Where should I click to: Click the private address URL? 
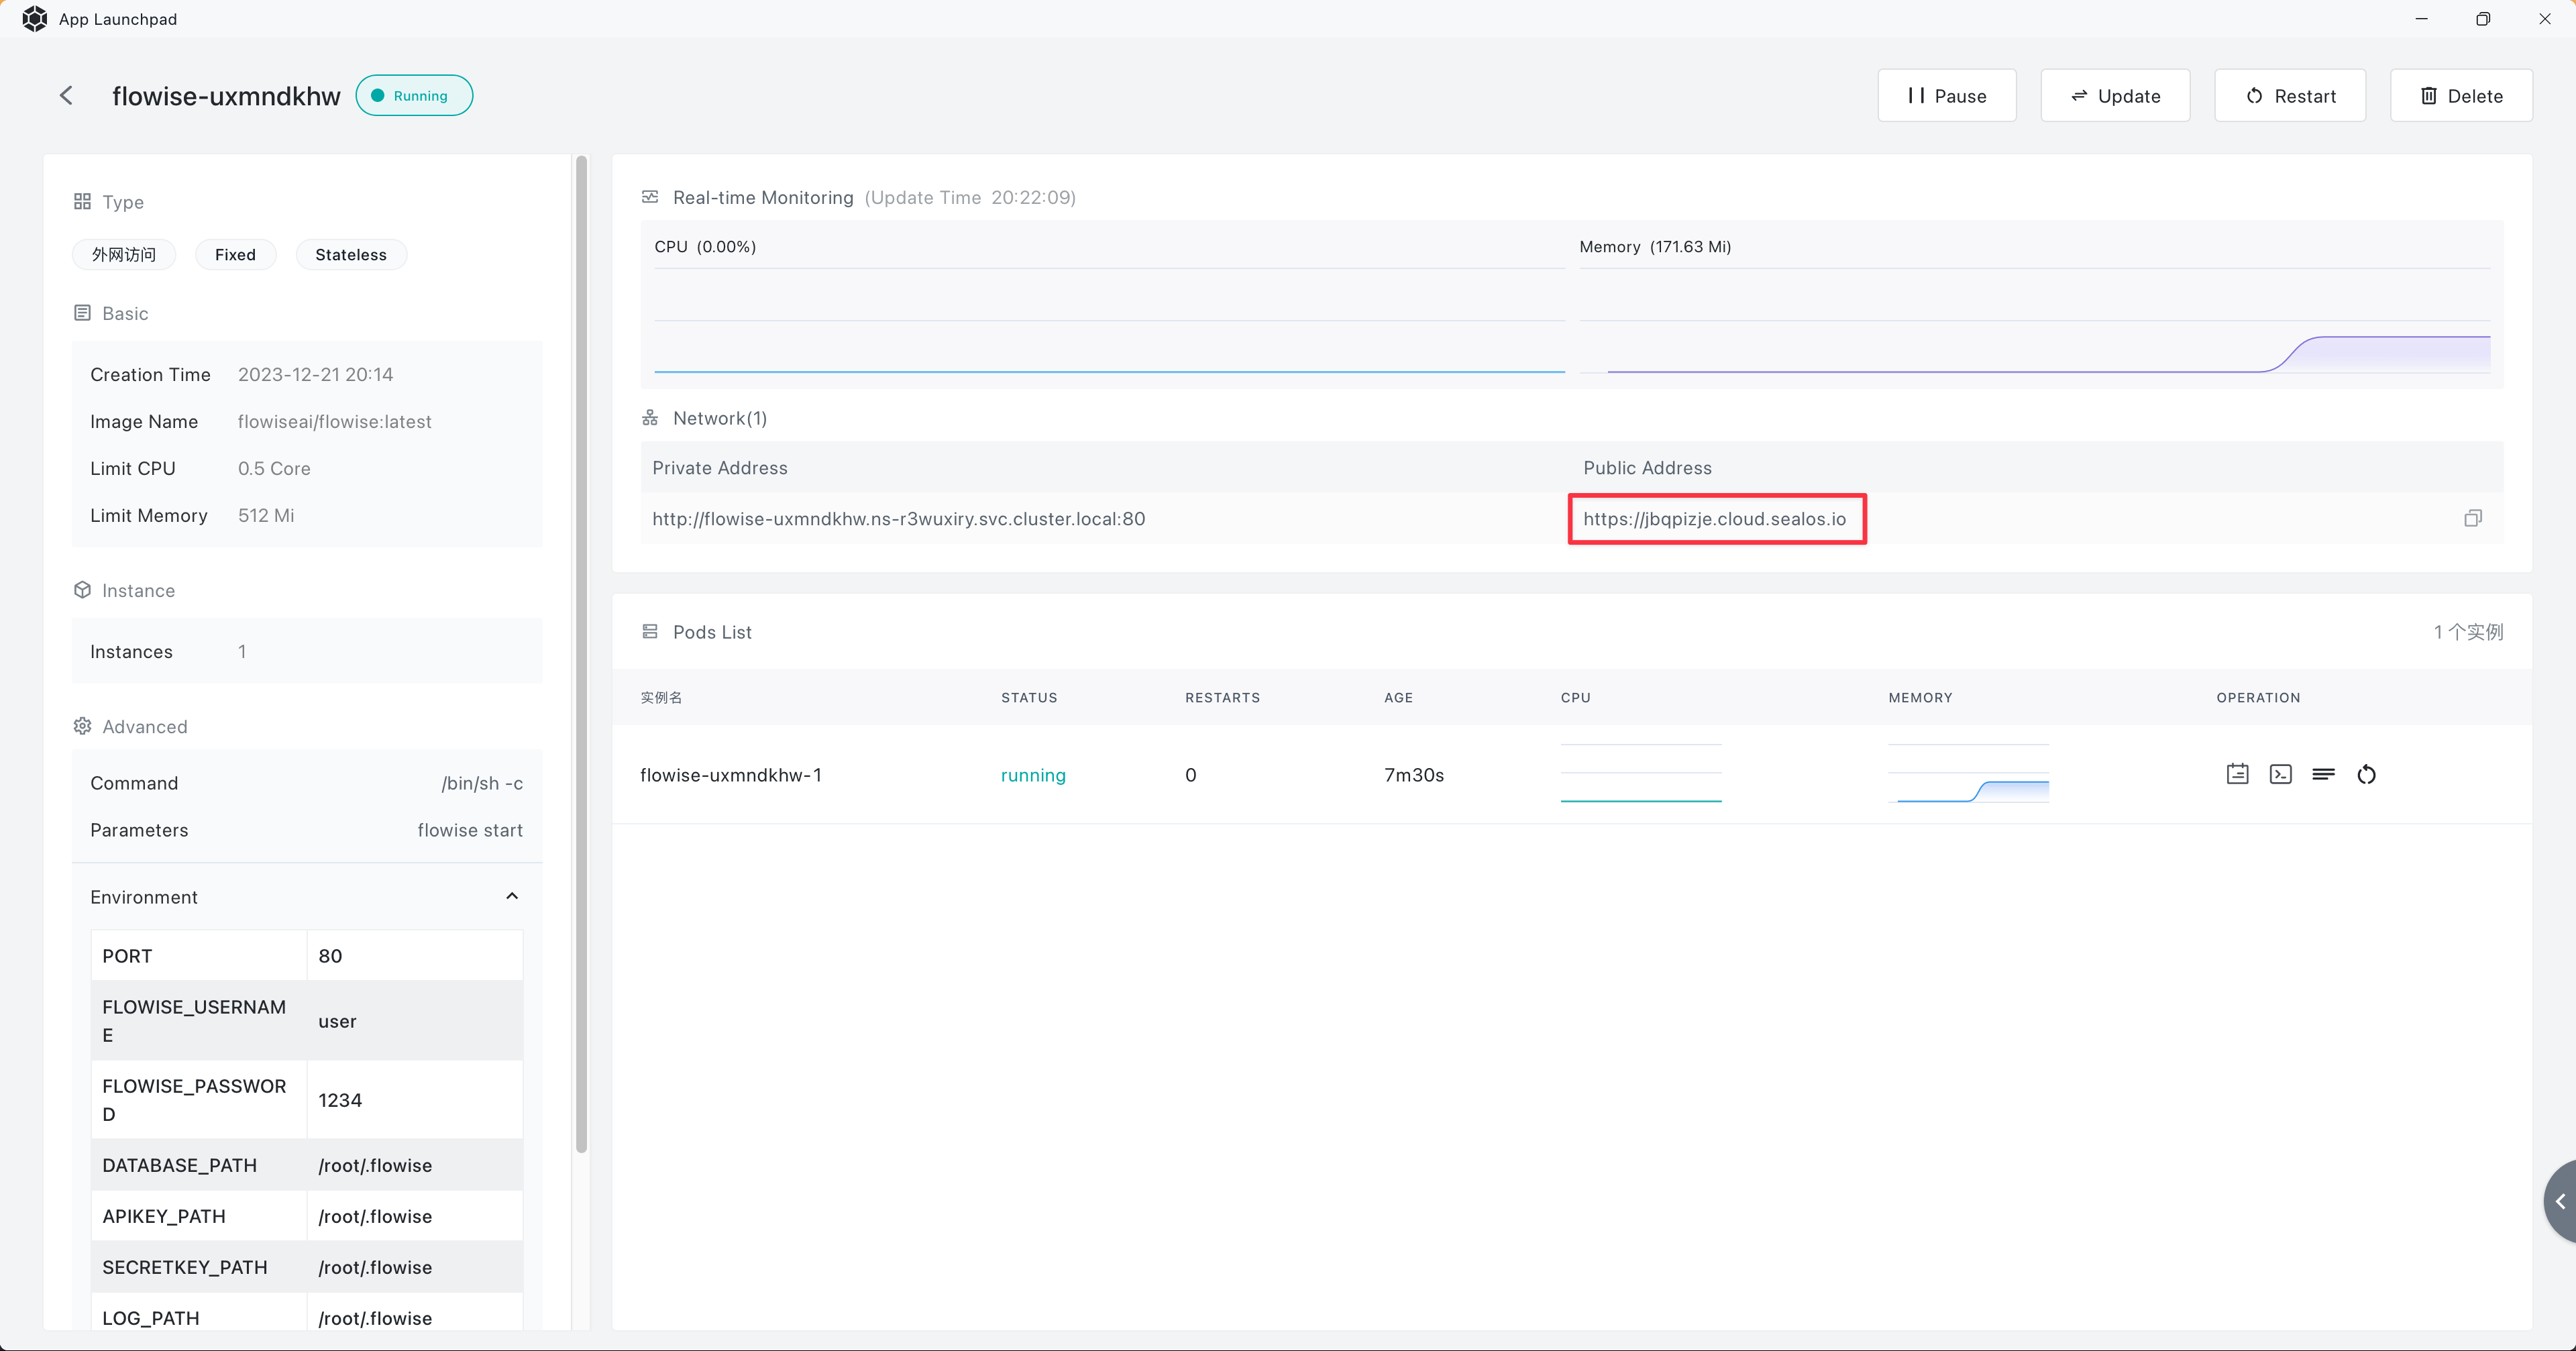pyautogui.click(x=898, y=519)
